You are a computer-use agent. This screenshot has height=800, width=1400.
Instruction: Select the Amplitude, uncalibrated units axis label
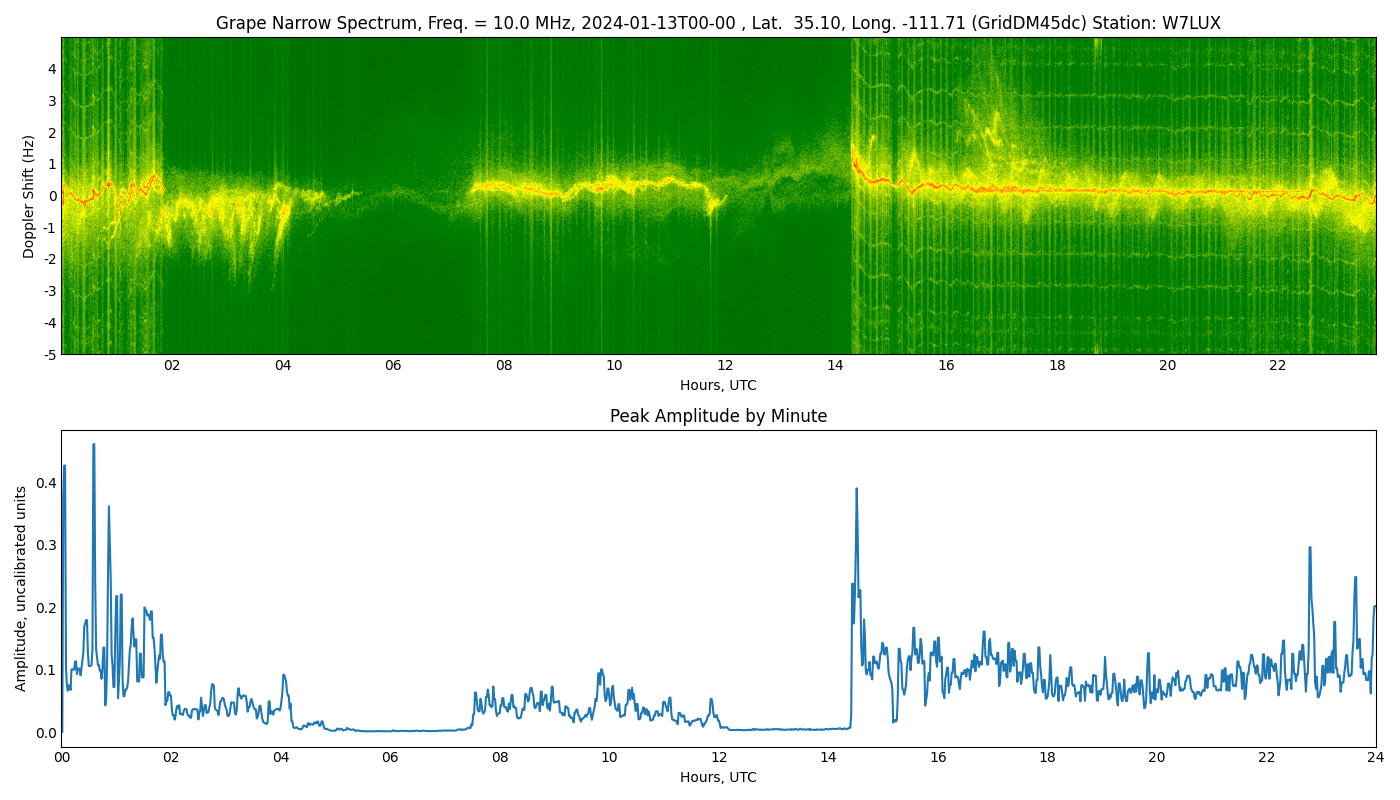tap(21, 588)
